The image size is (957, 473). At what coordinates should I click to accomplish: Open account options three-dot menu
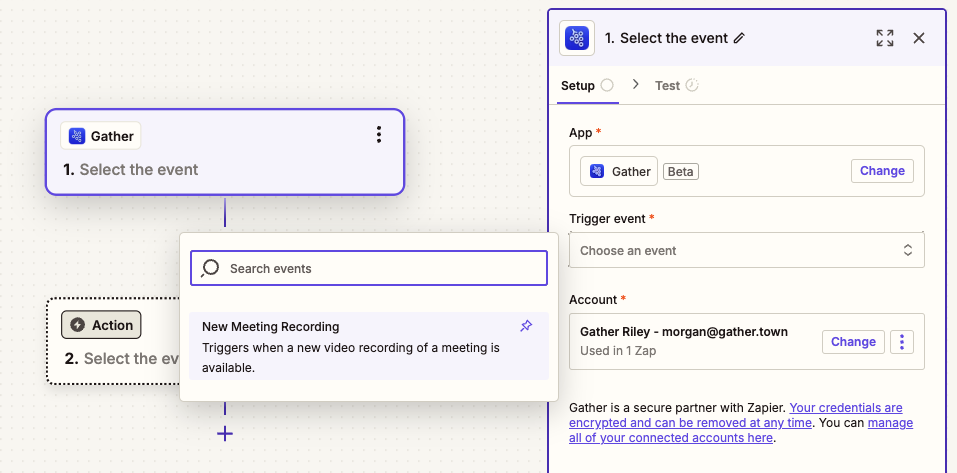[901, 342]
